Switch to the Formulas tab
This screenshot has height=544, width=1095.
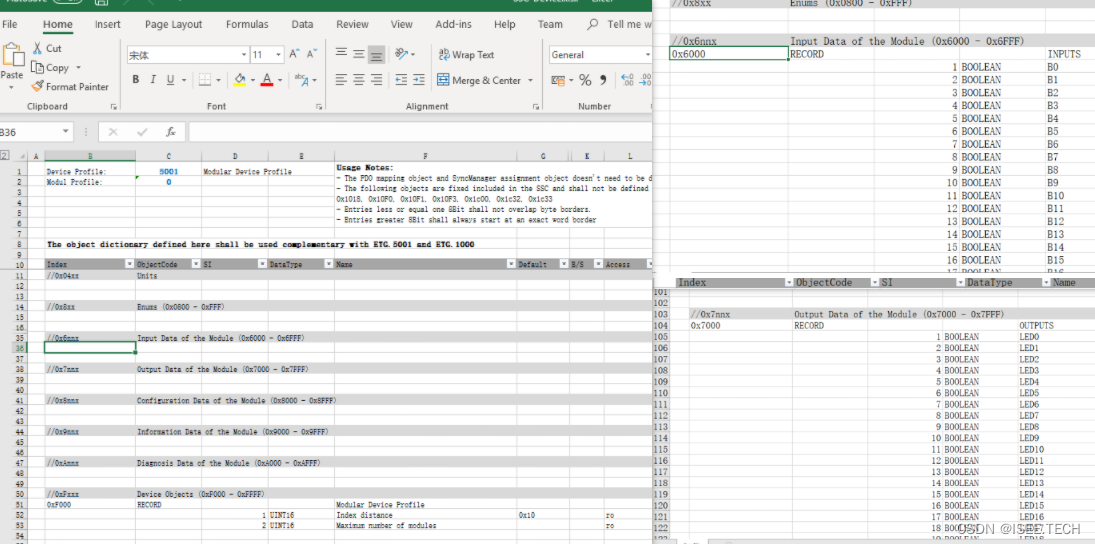(247, 24)
